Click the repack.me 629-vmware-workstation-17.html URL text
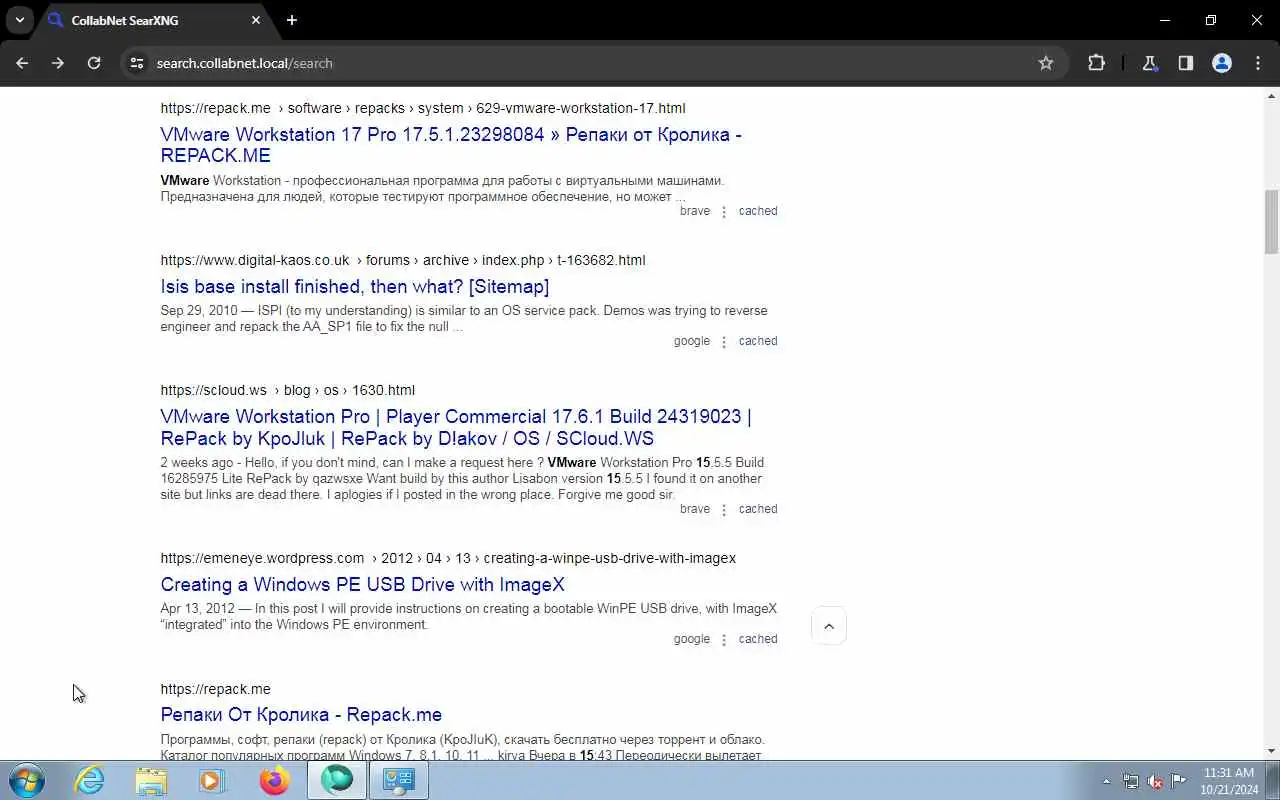Screen dimensions: 1280x800 click(423, 108)
